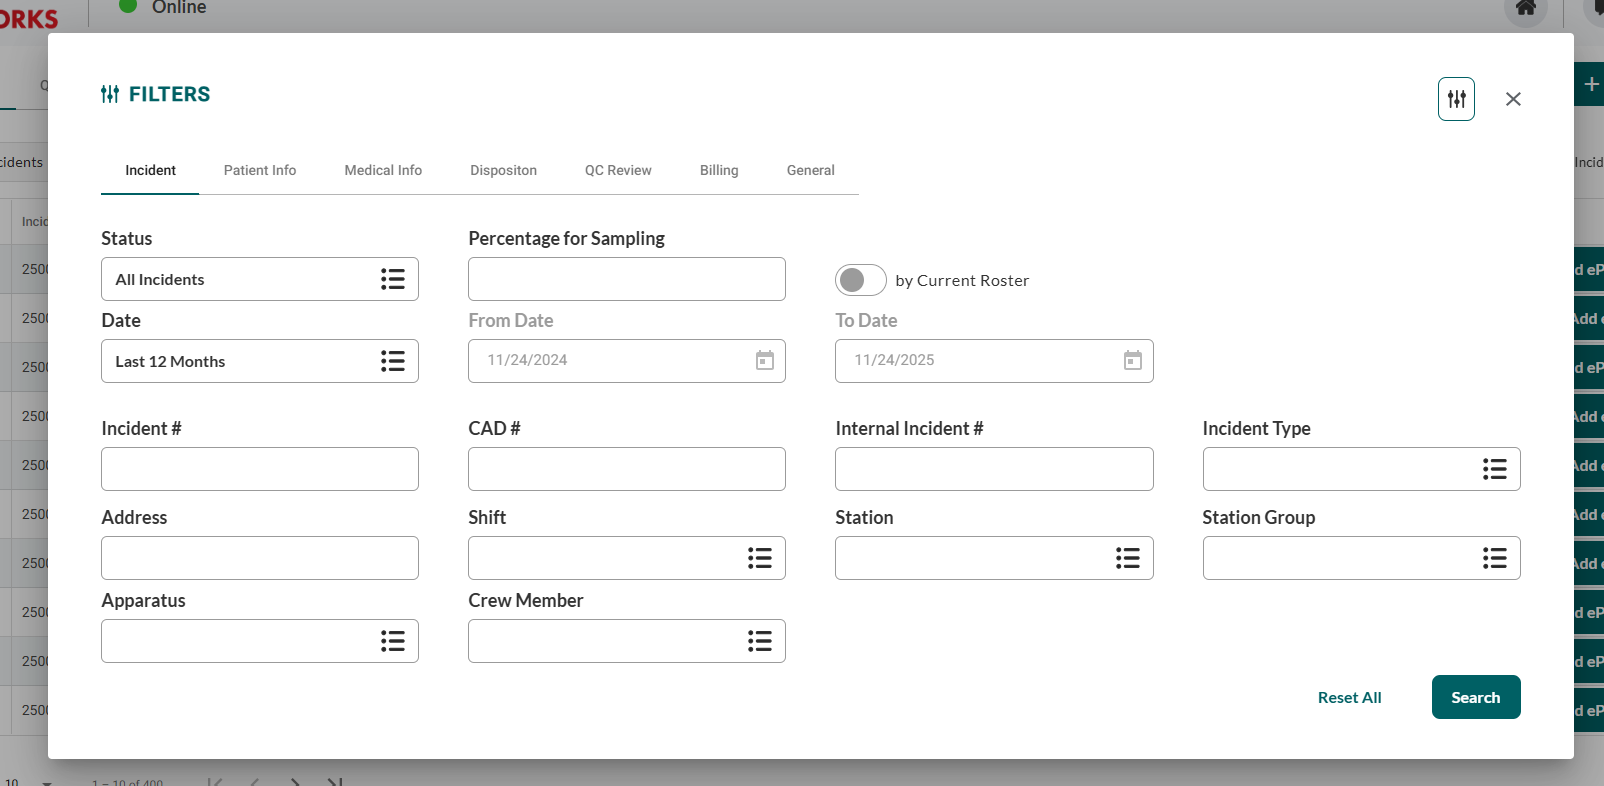Open the Station dropdown
This screenshot has height=786, width=1604.
pyautogui.click(x=993, y=558)
